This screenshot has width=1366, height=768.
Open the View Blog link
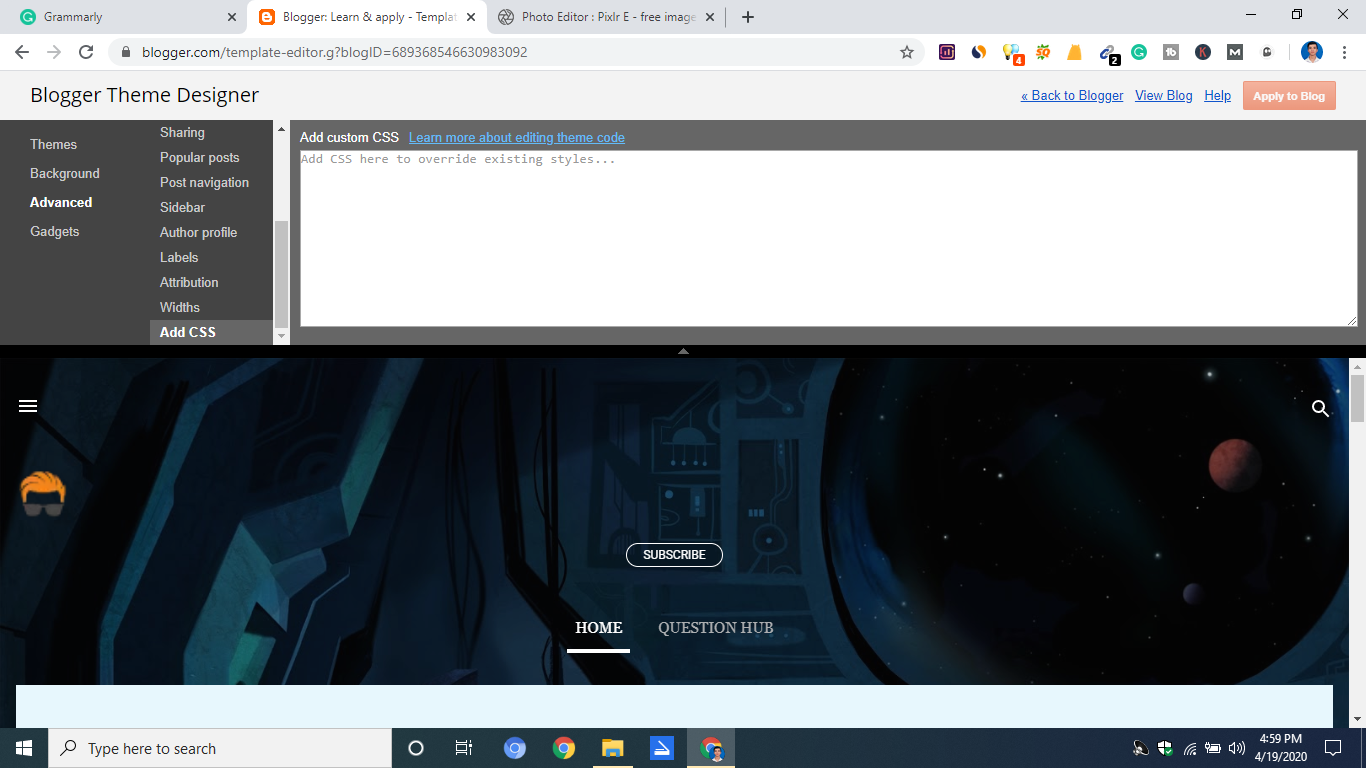[1164, 95]
